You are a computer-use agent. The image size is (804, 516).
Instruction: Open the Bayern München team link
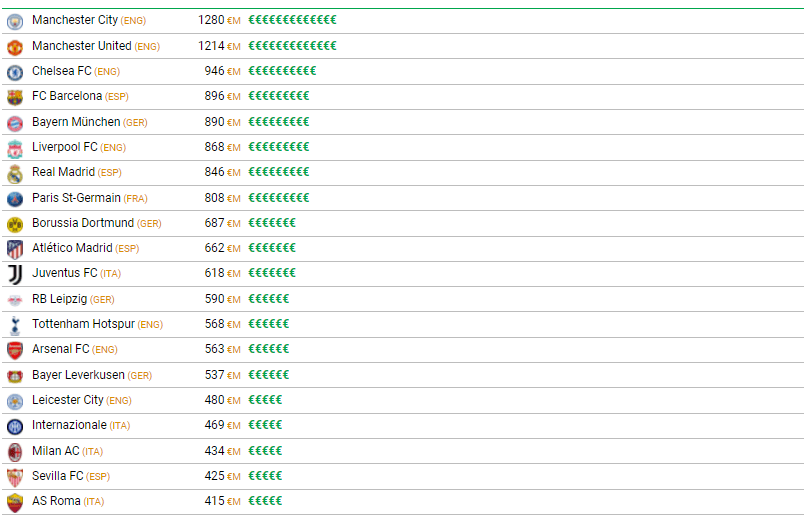[x=76, y=122]
